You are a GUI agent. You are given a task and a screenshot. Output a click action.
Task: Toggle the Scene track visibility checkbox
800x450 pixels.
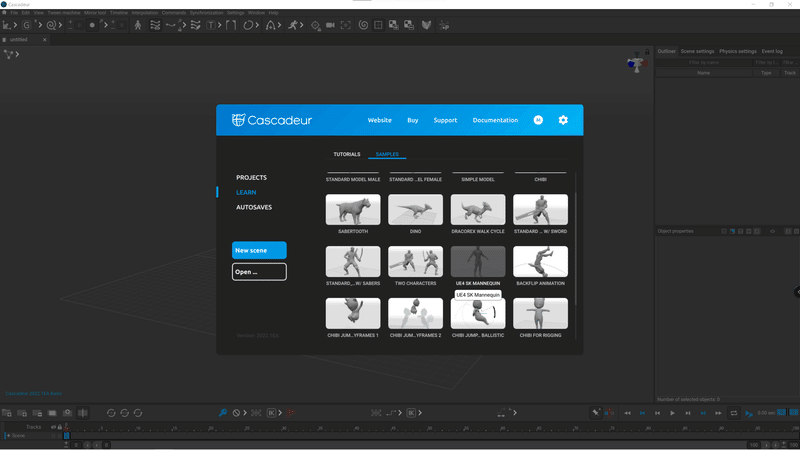54,436
